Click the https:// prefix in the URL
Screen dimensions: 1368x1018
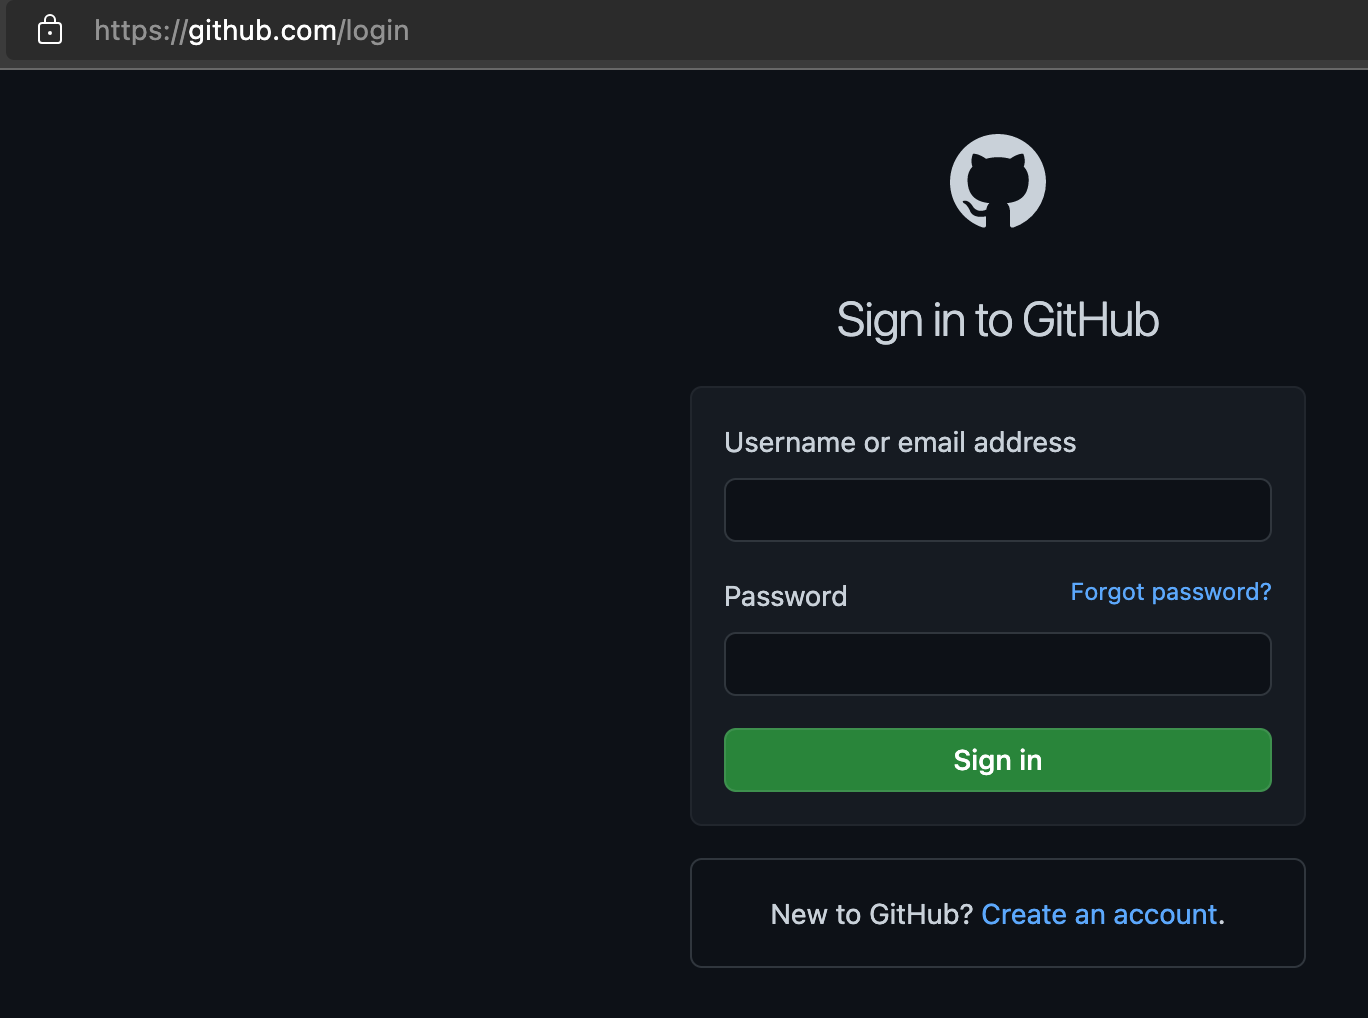click(x=140, y=31)
